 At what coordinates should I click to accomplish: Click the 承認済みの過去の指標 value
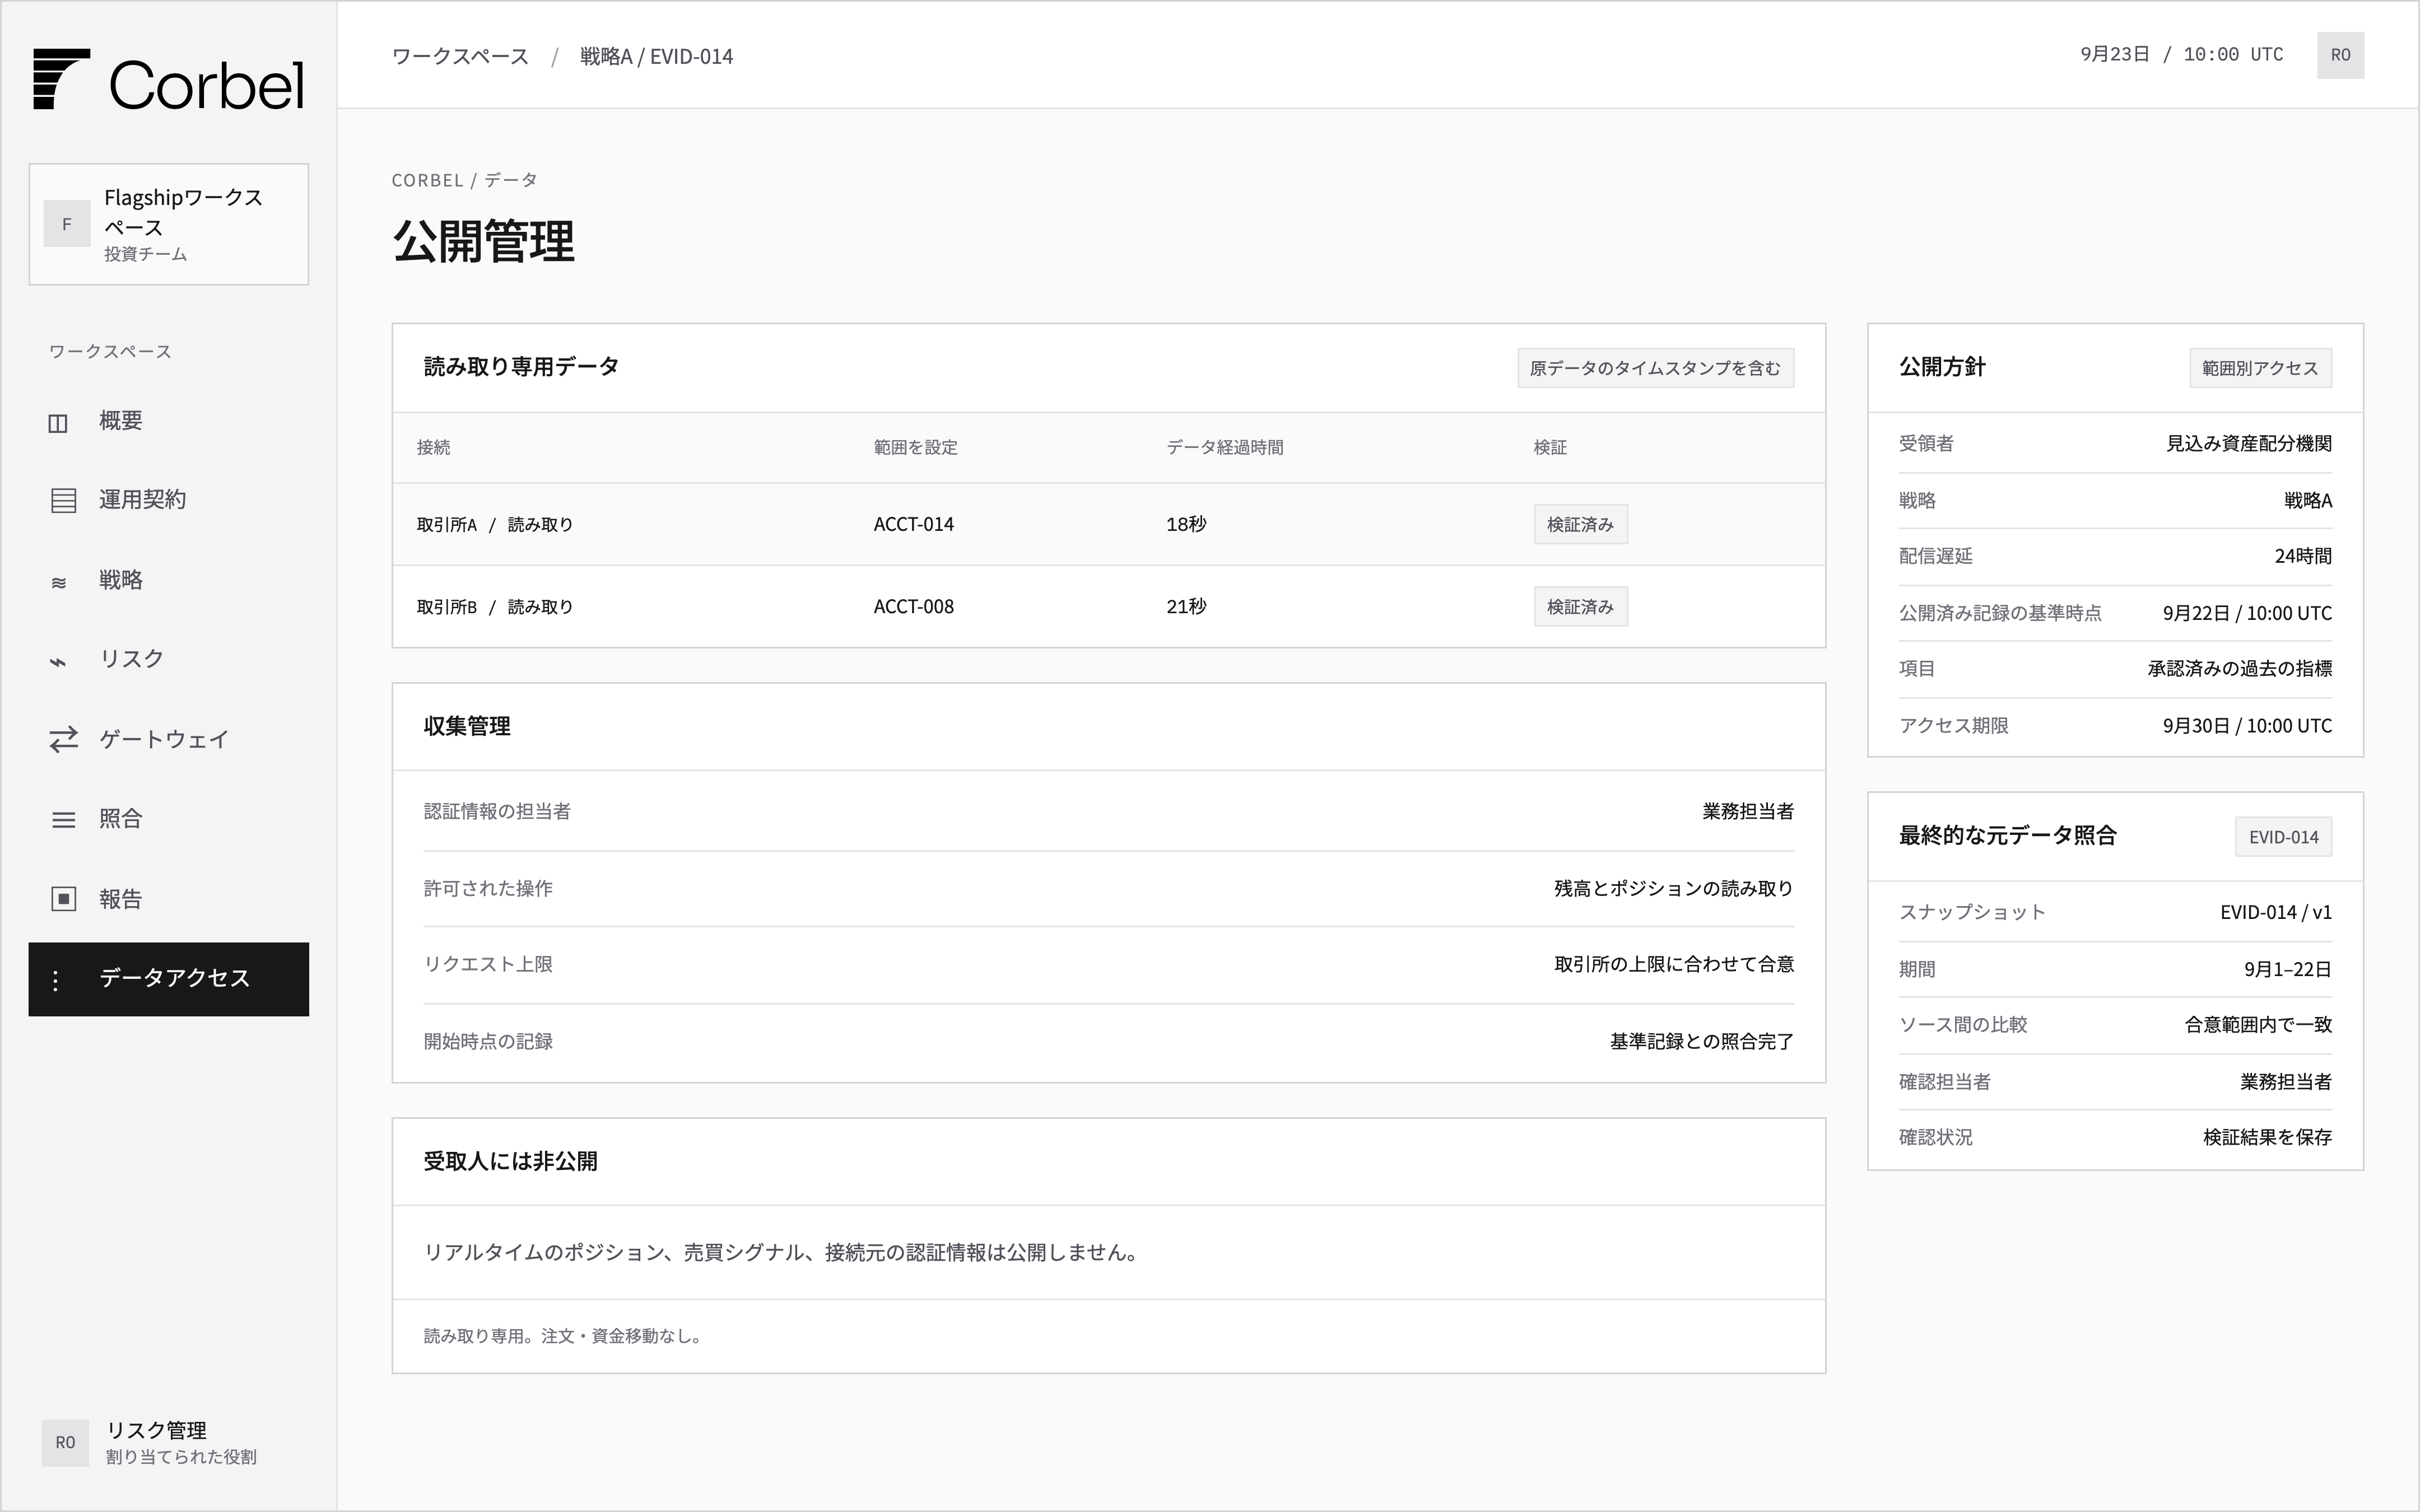(2240, 669)
